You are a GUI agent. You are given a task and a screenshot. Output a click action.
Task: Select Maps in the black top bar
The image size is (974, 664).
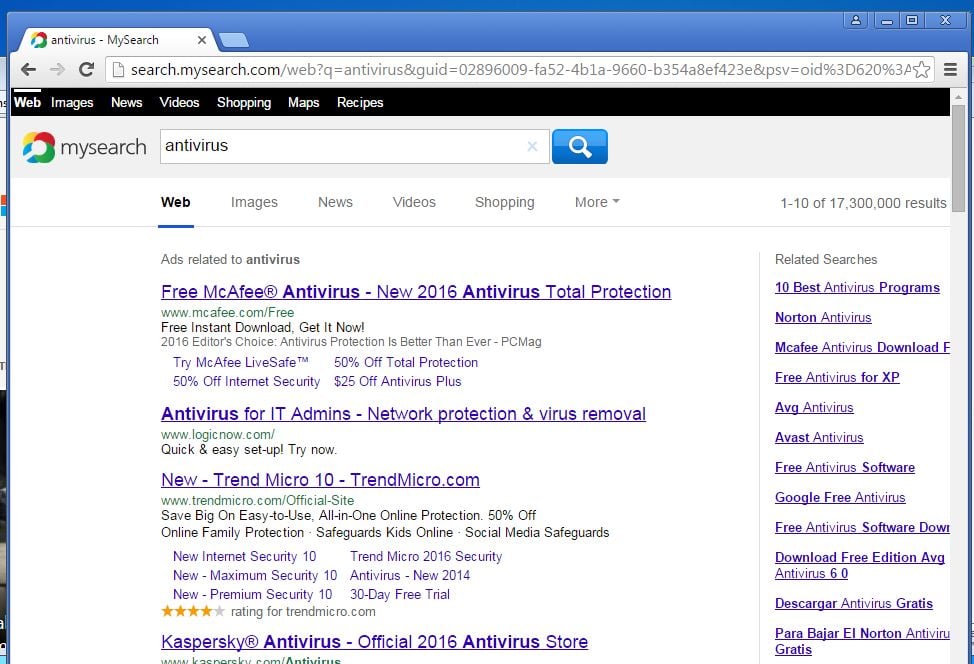click(x=304, y=102)
